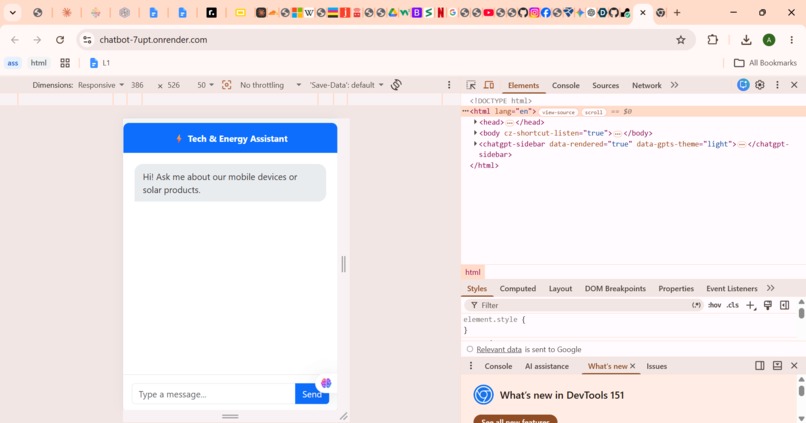Open the No throttling dropdown
Screen dimensions: 806x423
click(270, 85)
